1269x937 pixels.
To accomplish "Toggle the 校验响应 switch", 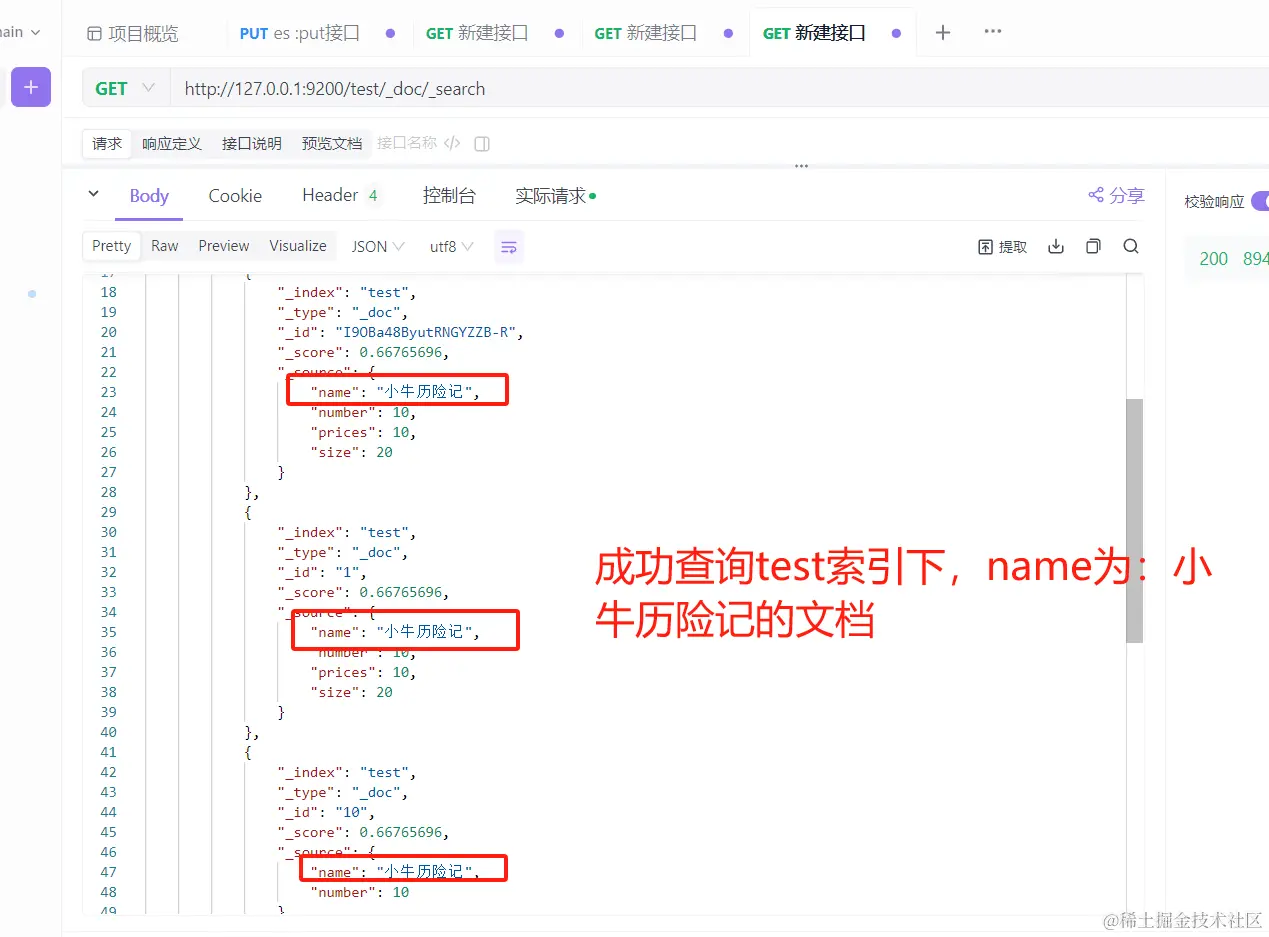I will (1259, 201).
